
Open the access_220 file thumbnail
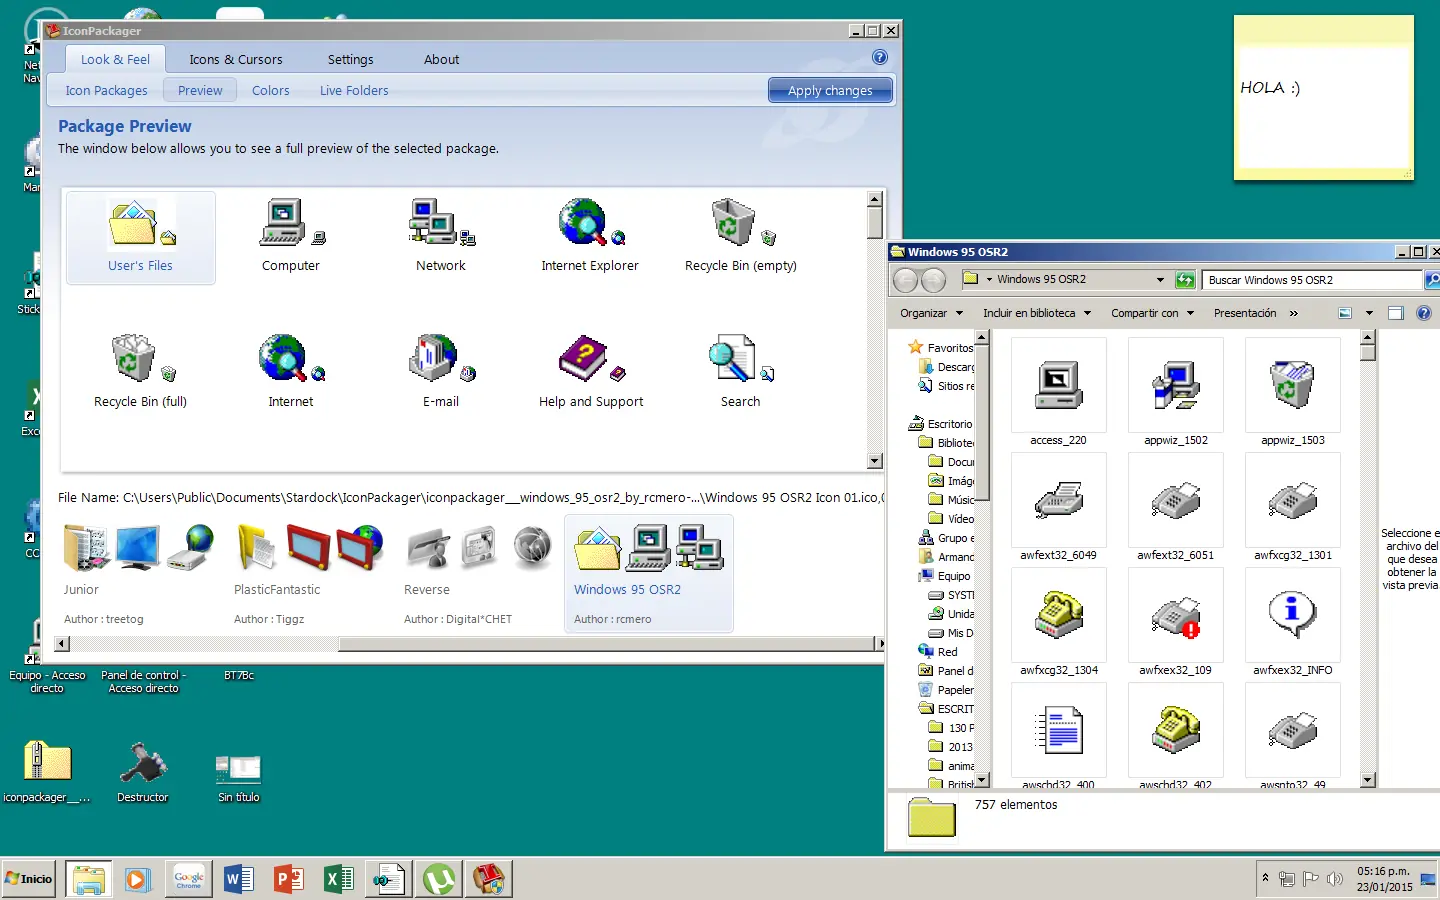(1059, 392)
